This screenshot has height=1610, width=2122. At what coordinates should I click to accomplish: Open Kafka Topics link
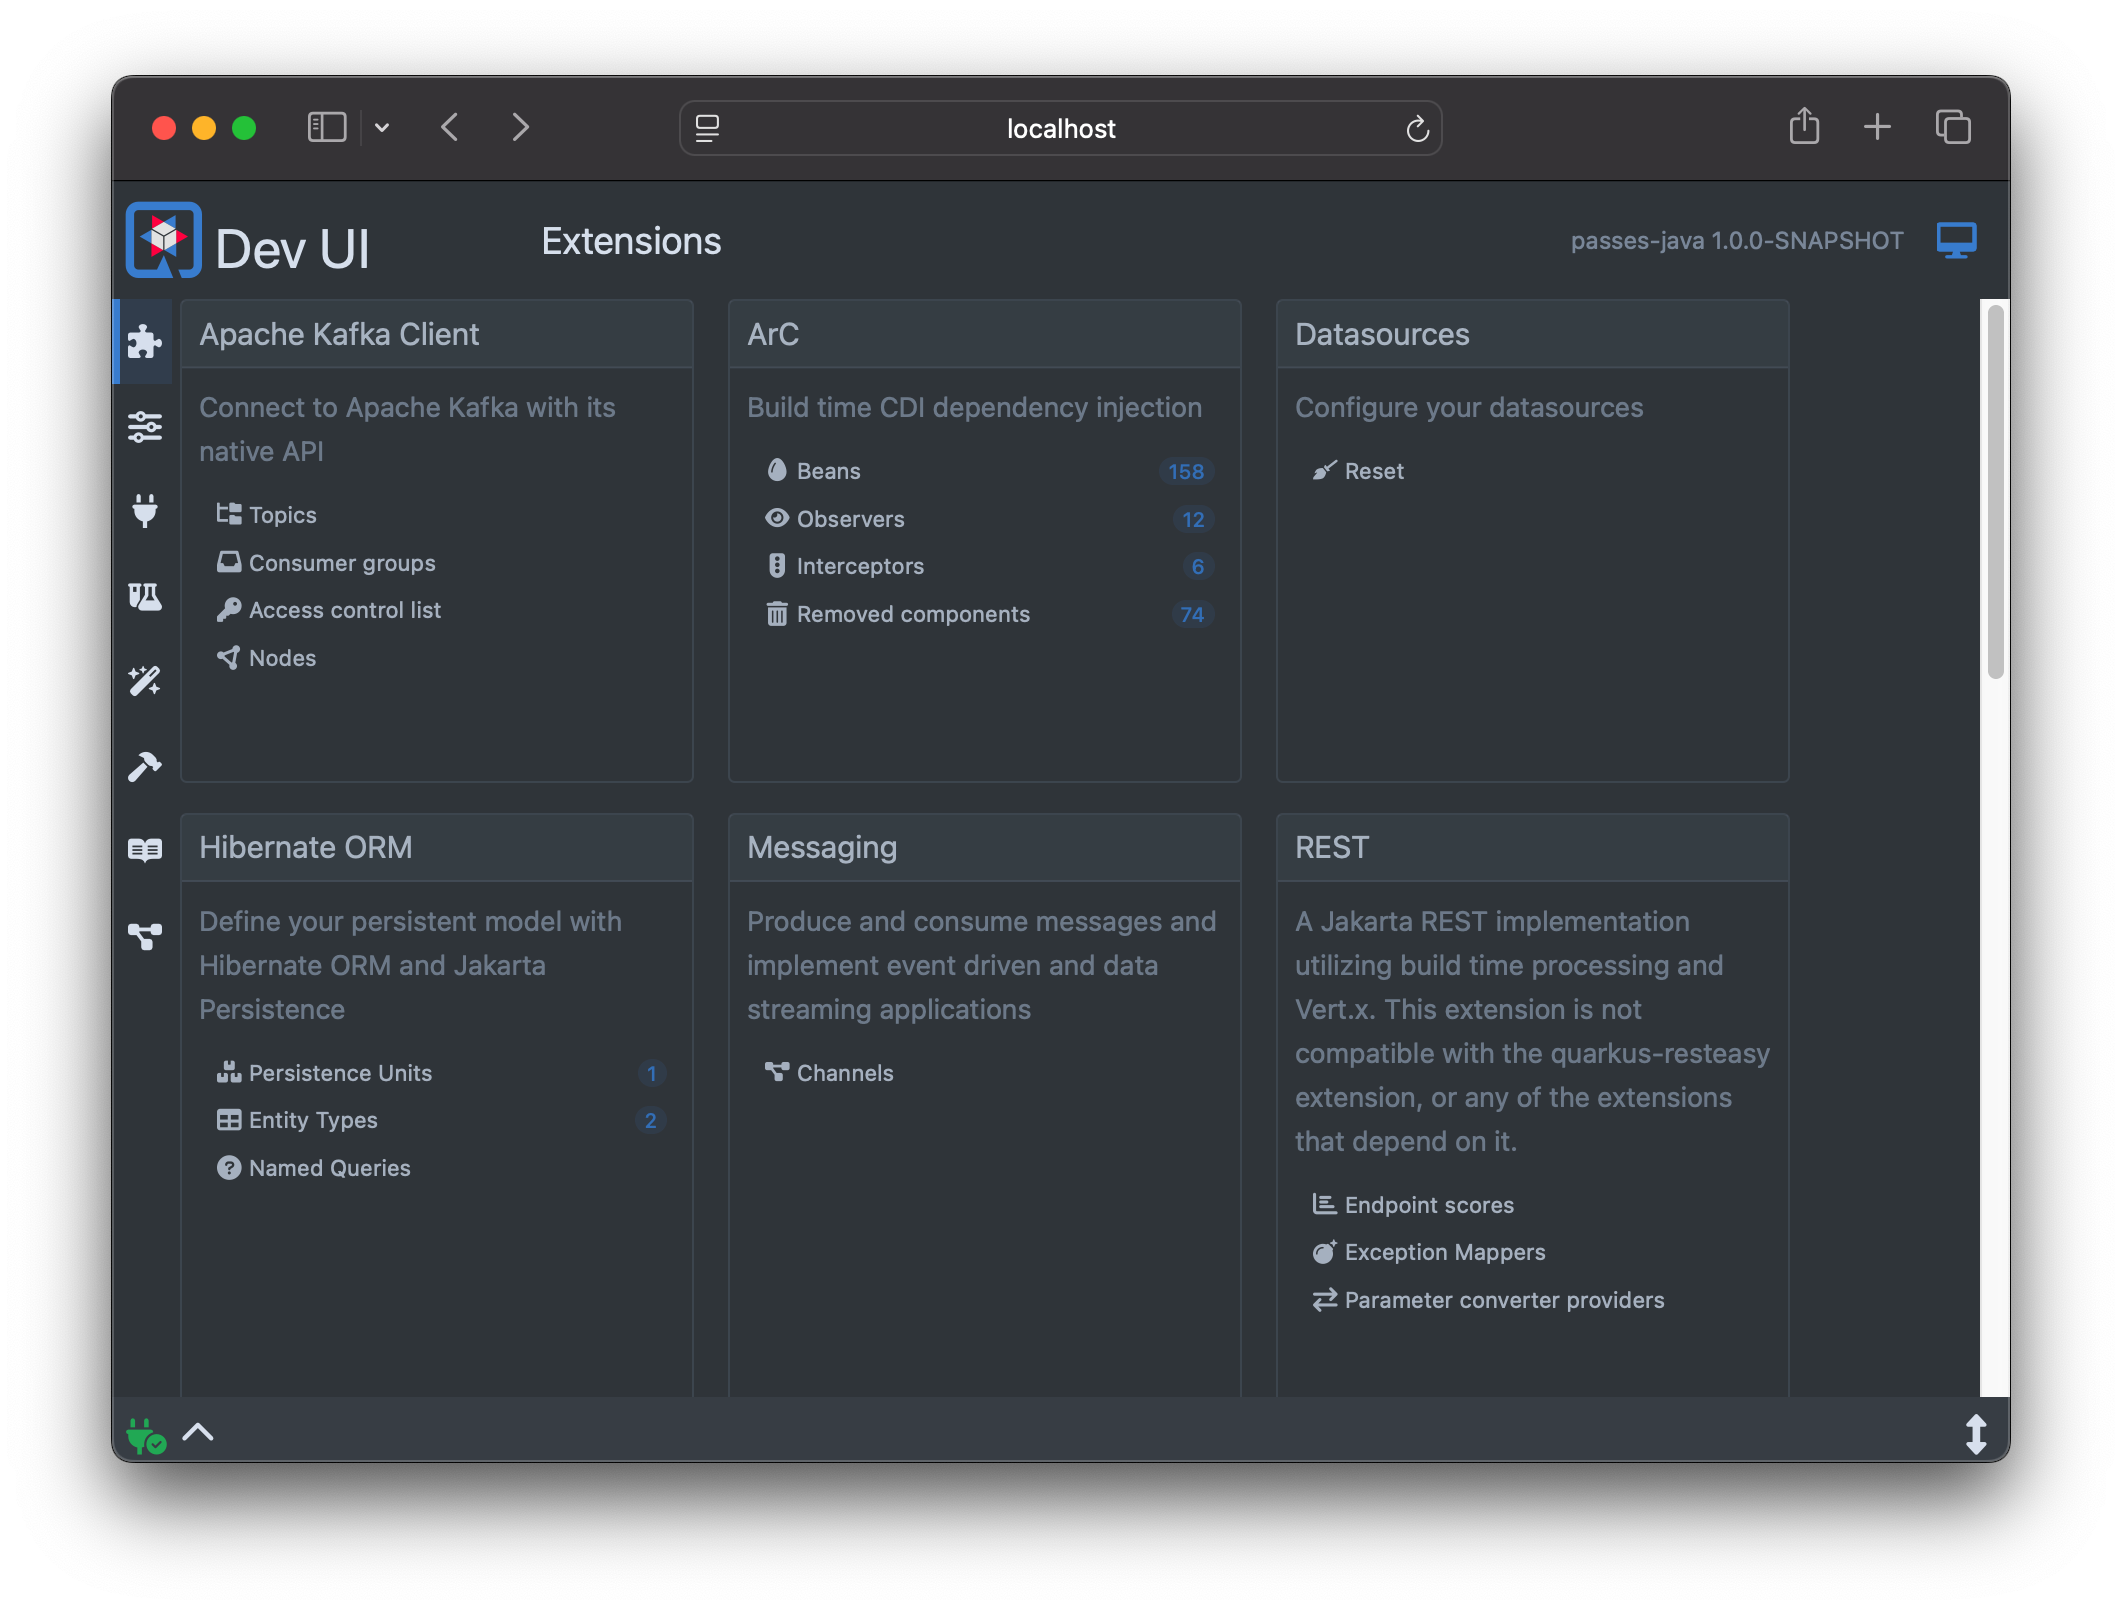[x=282, y=515]
